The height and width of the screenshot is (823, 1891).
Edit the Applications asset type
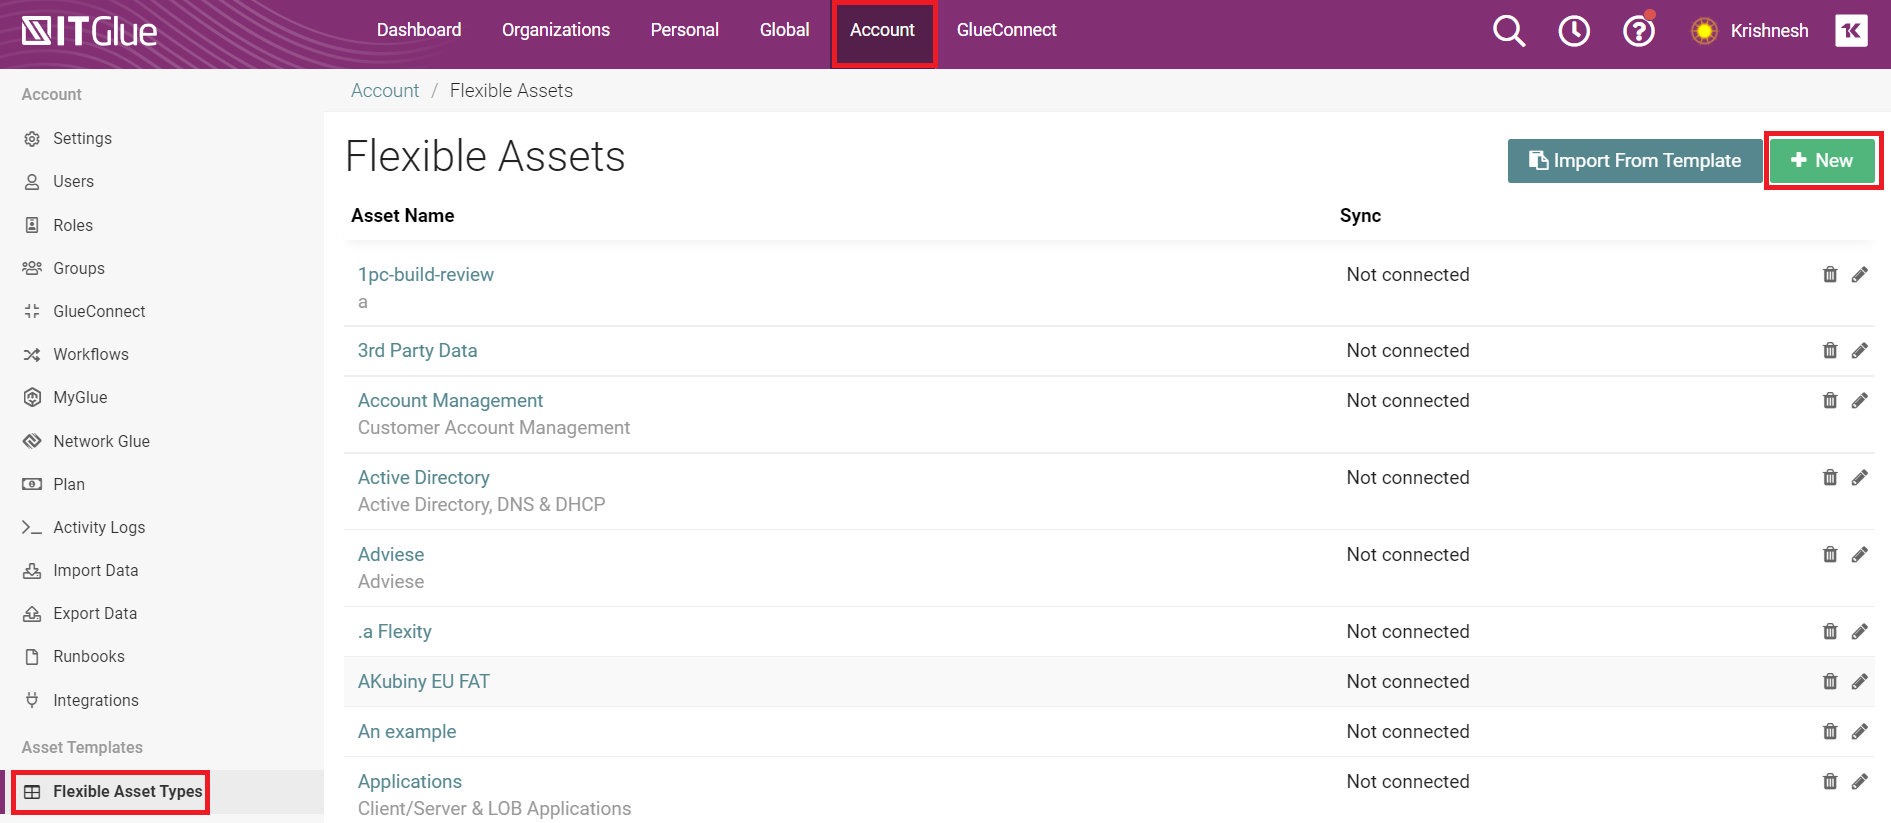1860,781
